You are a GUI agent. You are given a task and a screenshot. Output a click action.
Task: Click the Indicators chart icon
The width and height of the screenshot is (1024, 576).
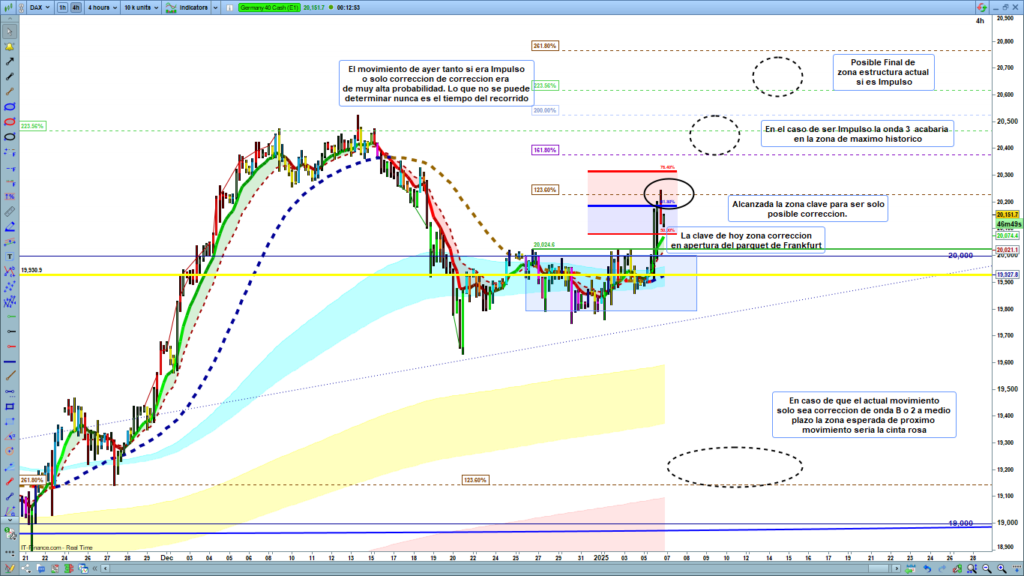click(169, 7)
